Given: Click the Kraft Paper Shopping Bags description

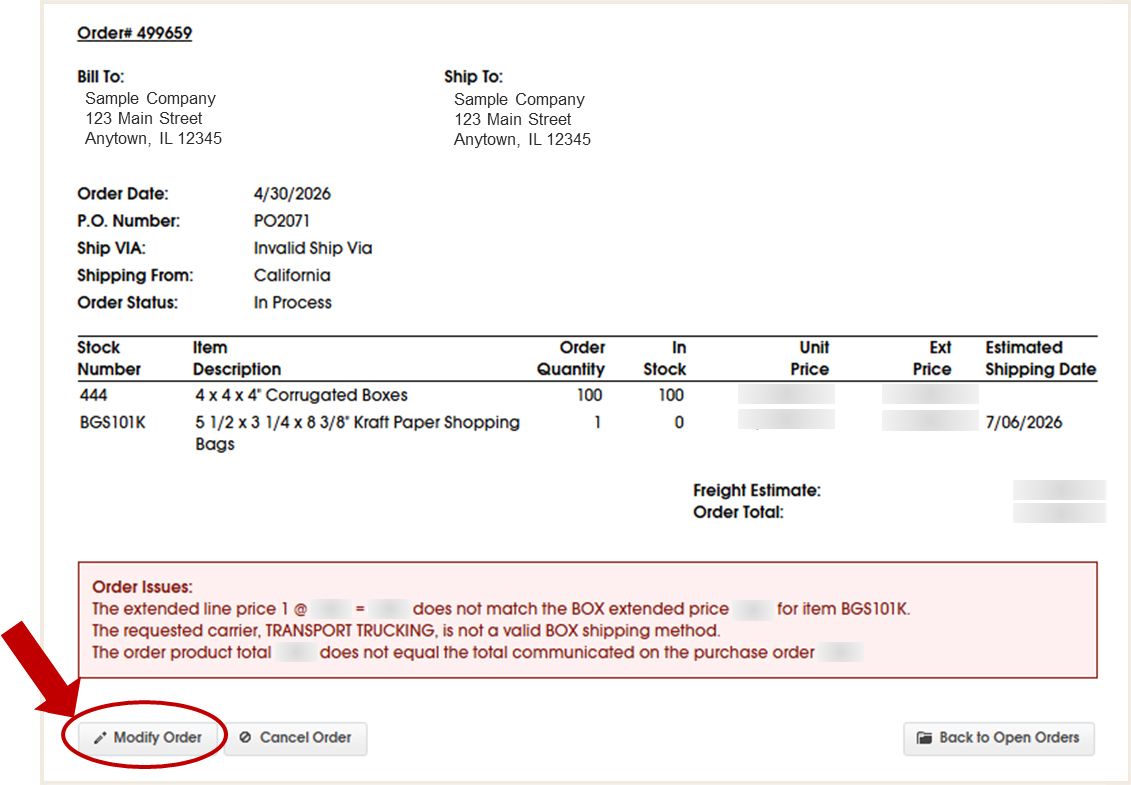Looking at the screenshot, I should point(357,433).
